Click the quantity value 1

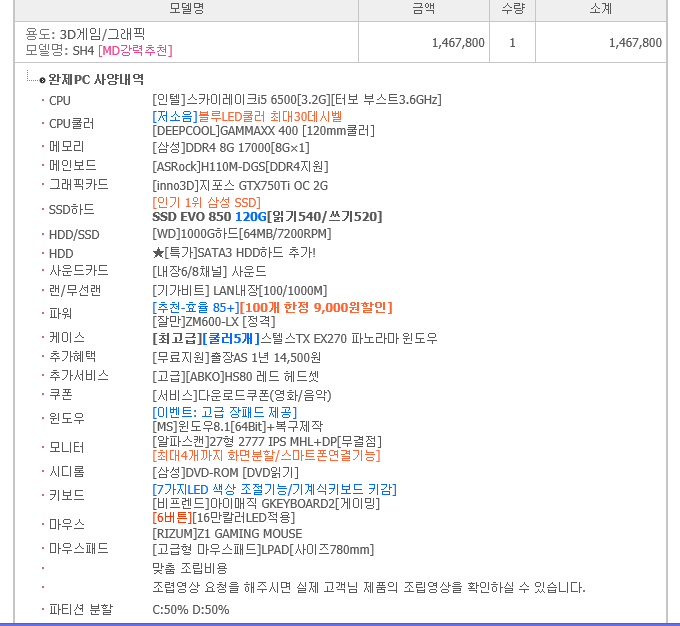pyautogui.click(x=513, y=43)
